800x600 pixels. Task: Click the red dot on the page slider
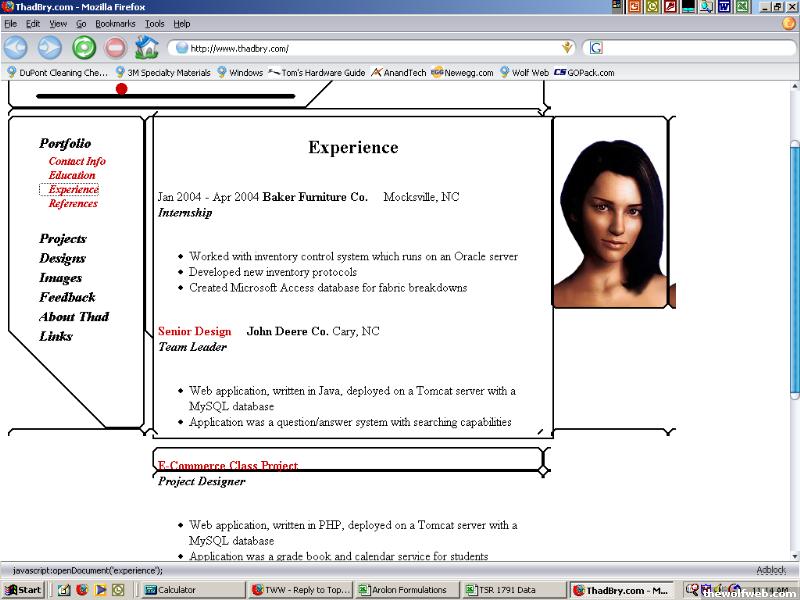122,89
